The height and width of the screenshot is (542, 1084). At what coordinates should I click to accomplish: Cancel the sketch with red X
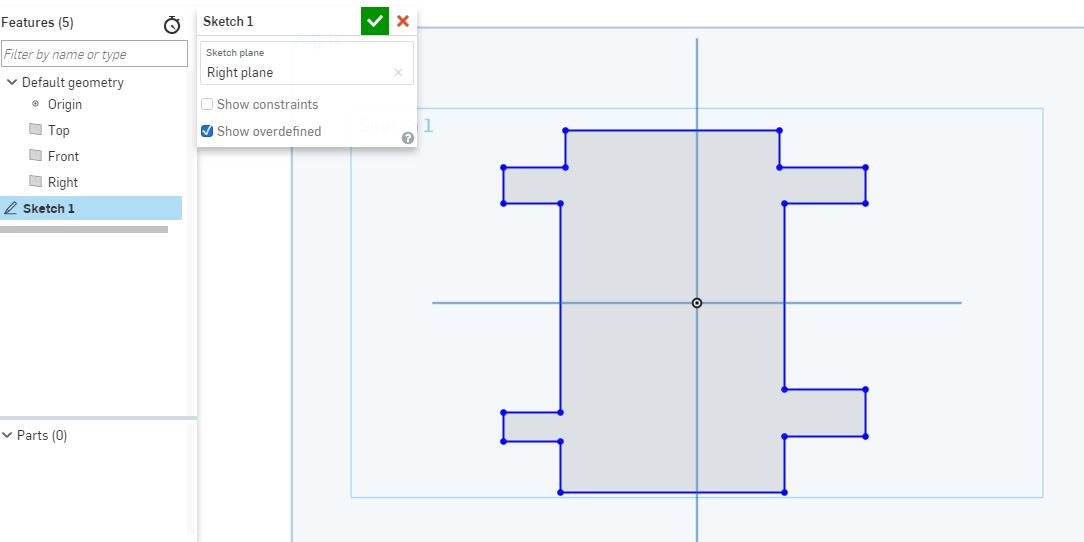tap(403, 21)
